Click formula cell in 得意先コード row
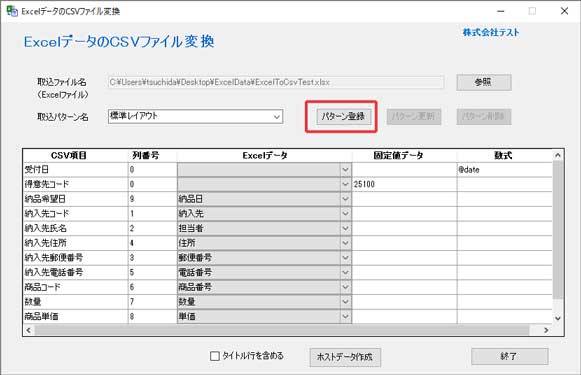Viewport: 581px width, 375px height. pos(505,184)
